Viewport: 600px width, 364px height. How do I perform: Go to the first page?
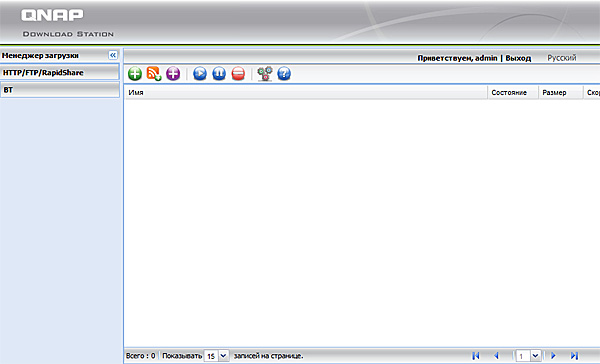pyautogui.click(x=476, y=356)
